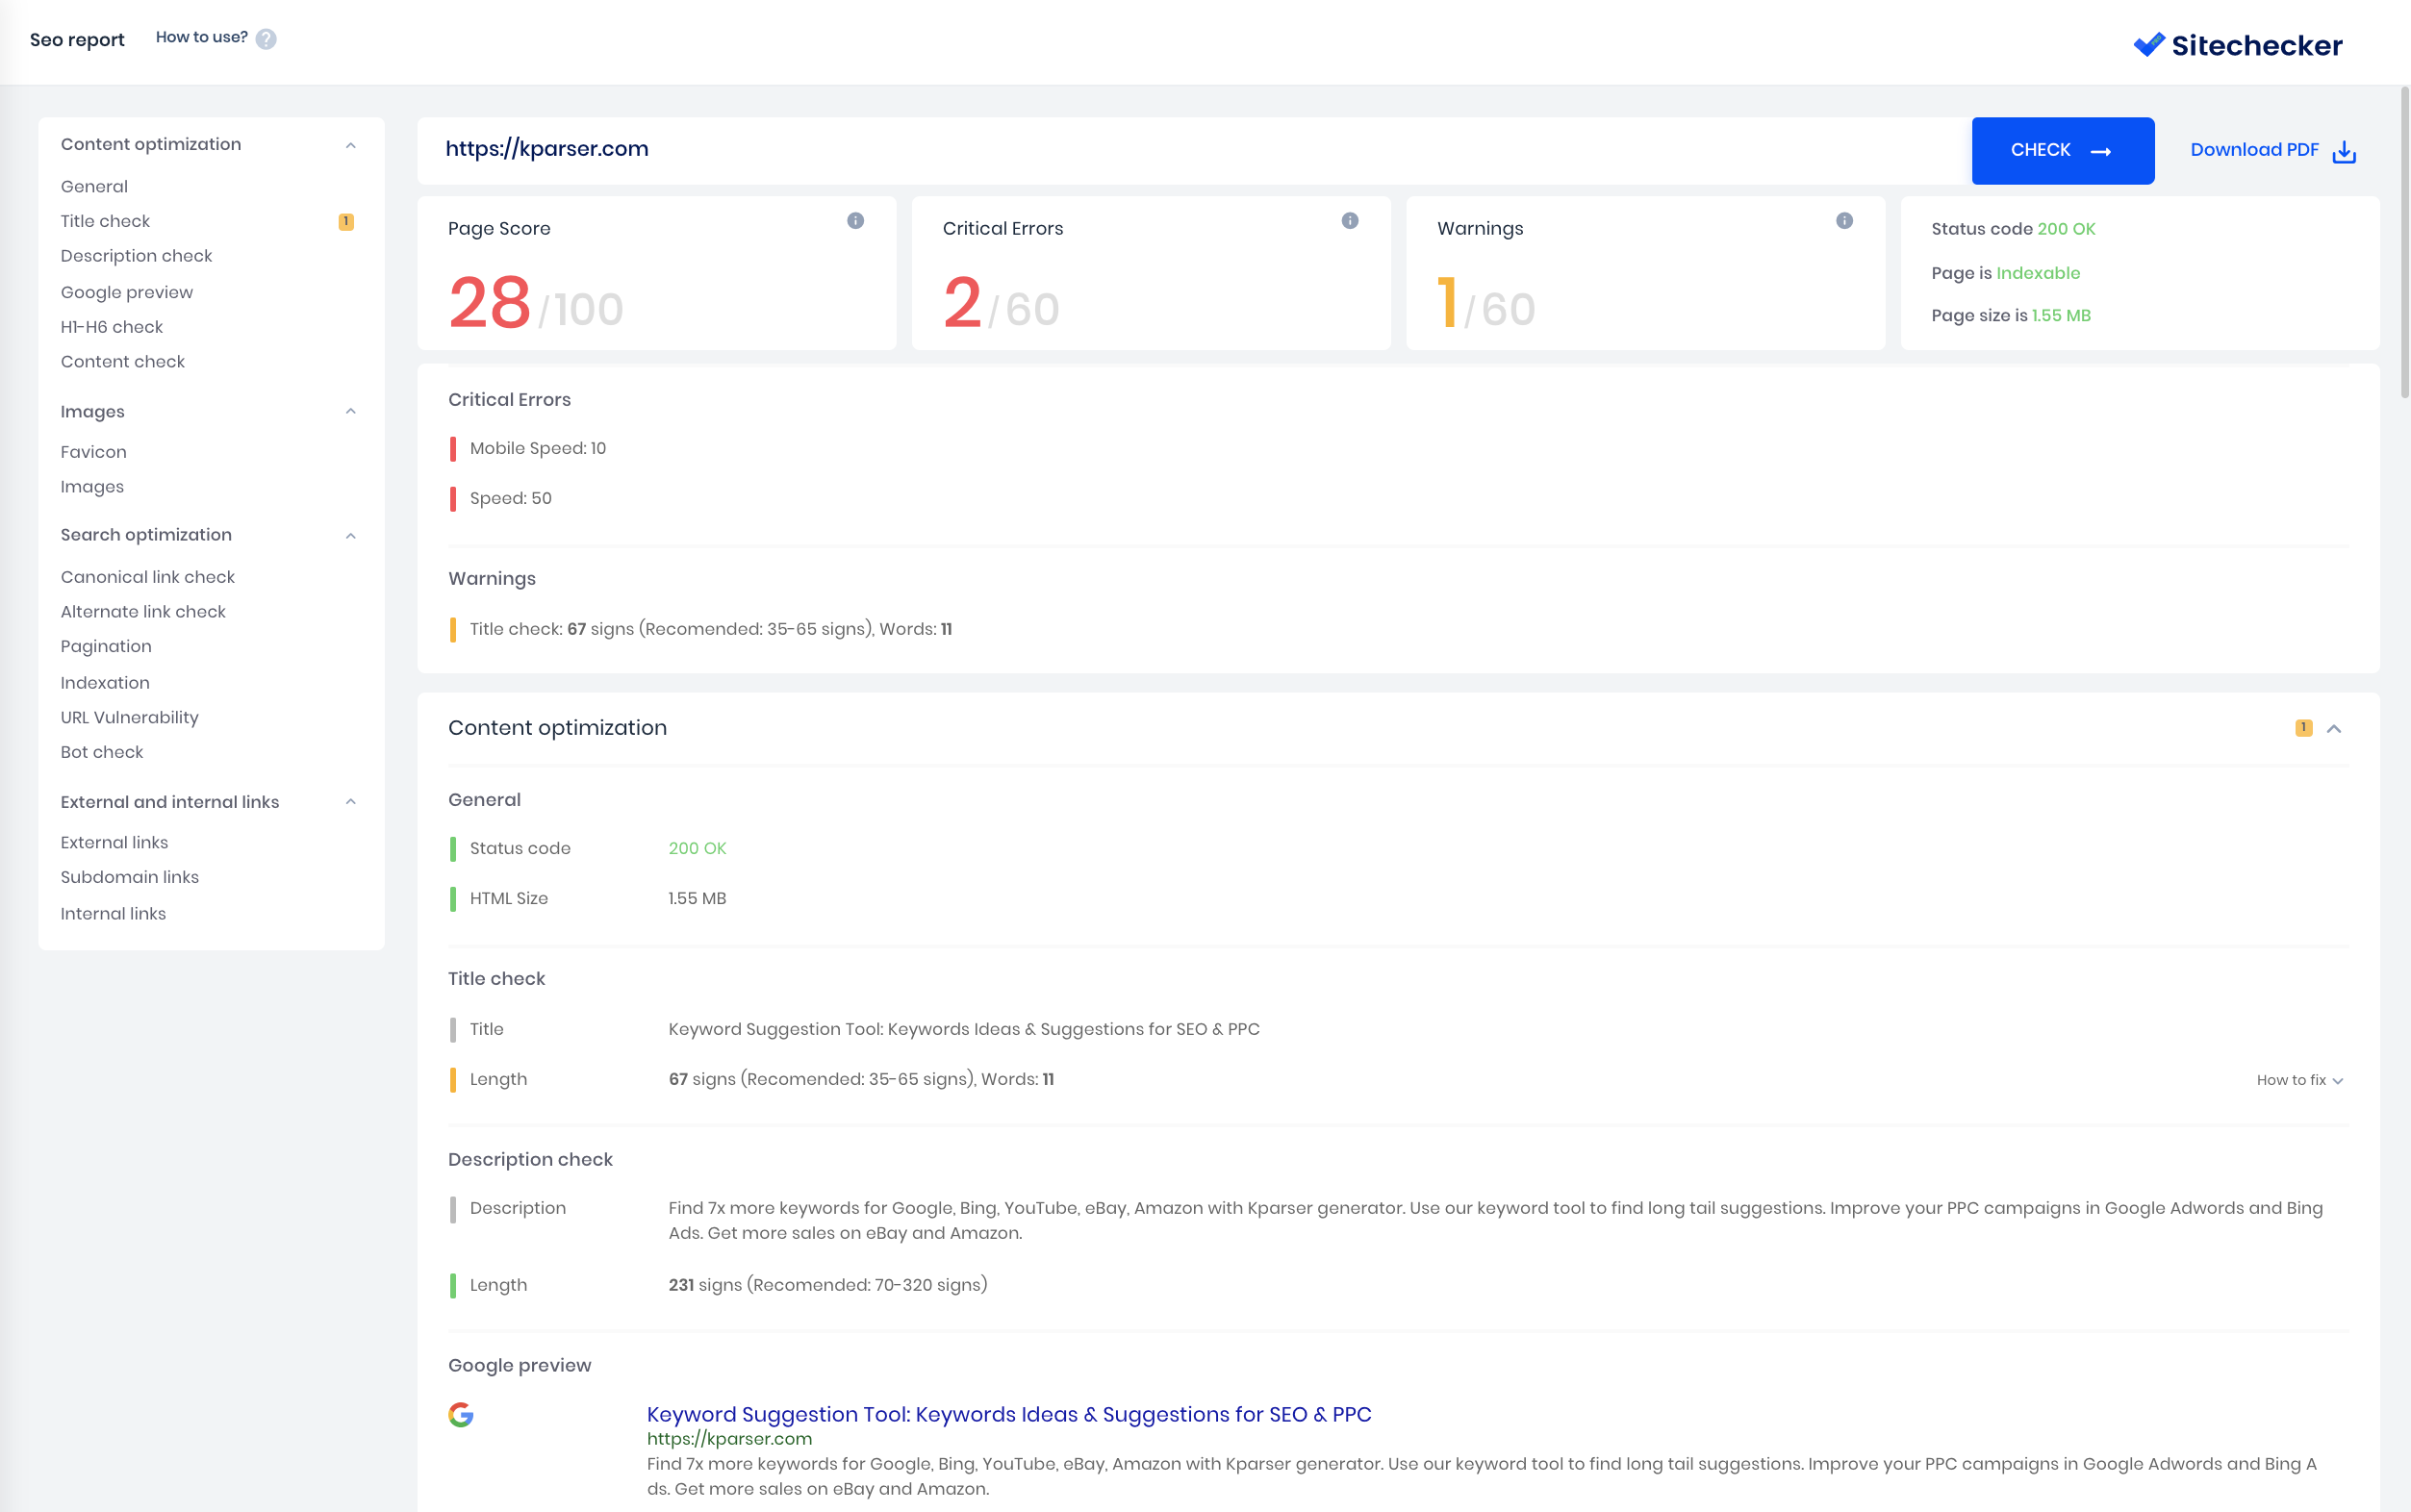Viewport: 2411px width, 1512px height.
Task: Click the CHECK button
Action: [2062, 151]
